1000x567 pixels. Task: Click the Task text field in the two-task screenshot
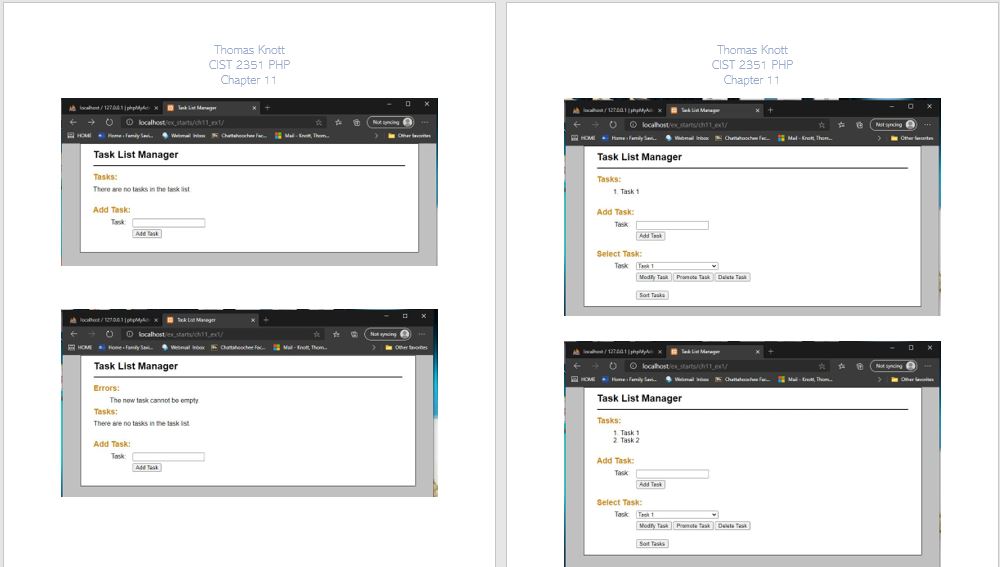click(x=672, y=474)
